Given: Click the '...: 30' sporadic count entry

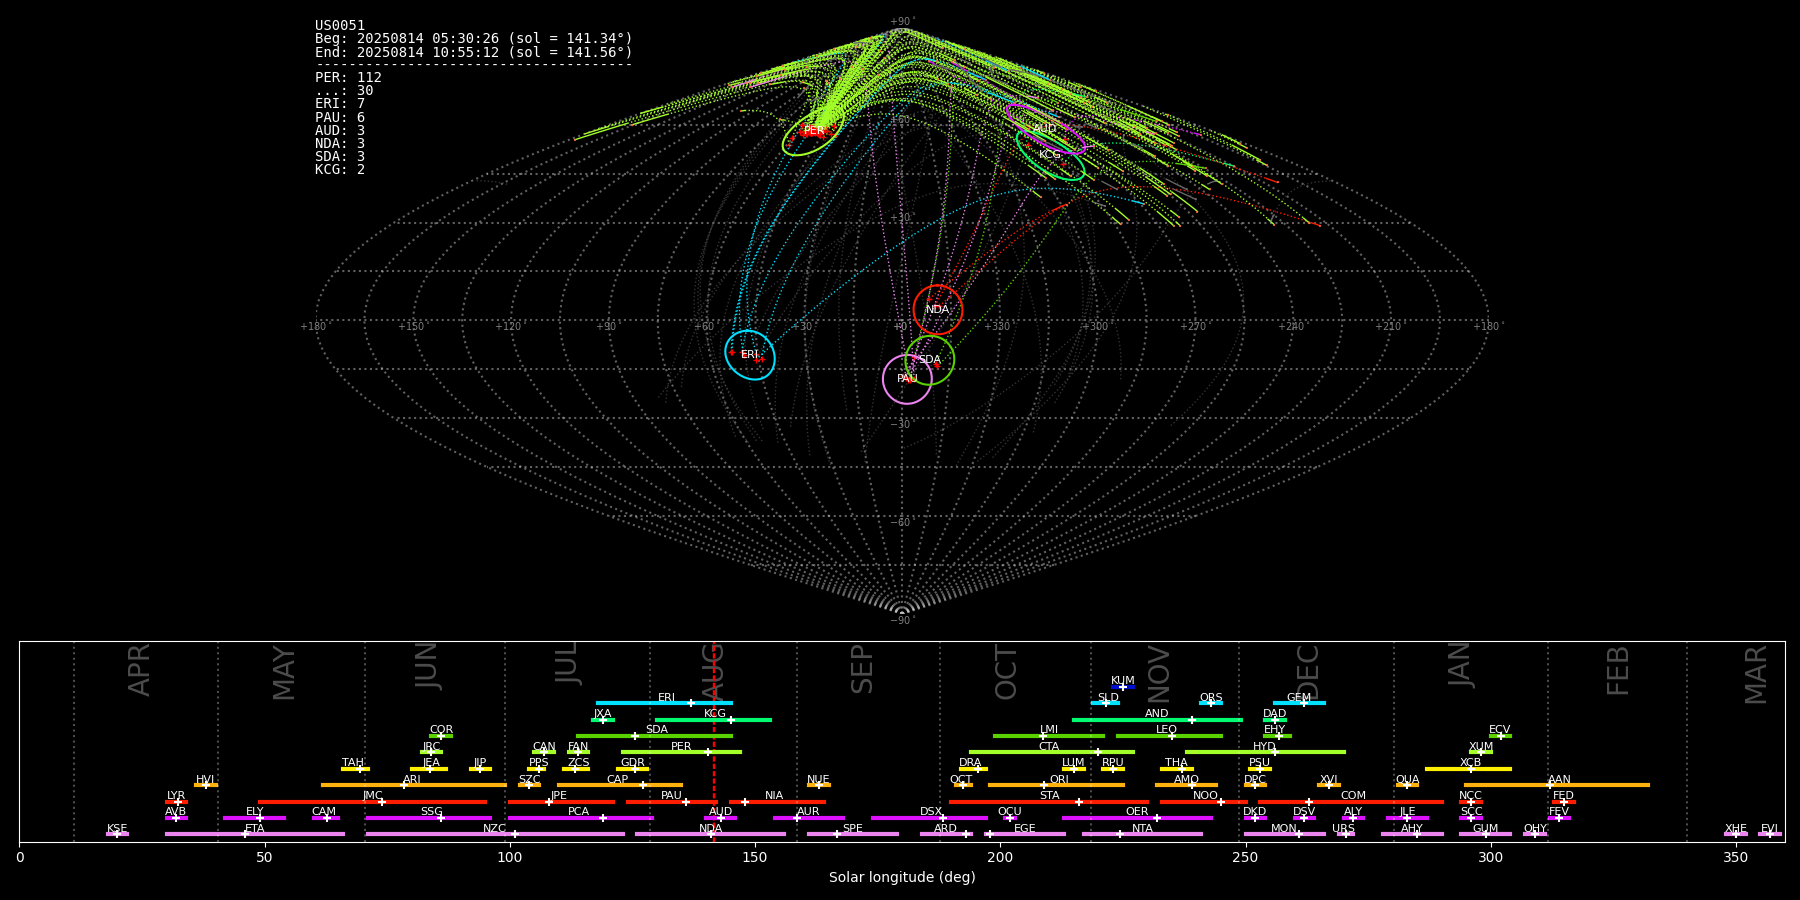Looking at the screenshot, I should pyautogui.click(x=344, y=91).
